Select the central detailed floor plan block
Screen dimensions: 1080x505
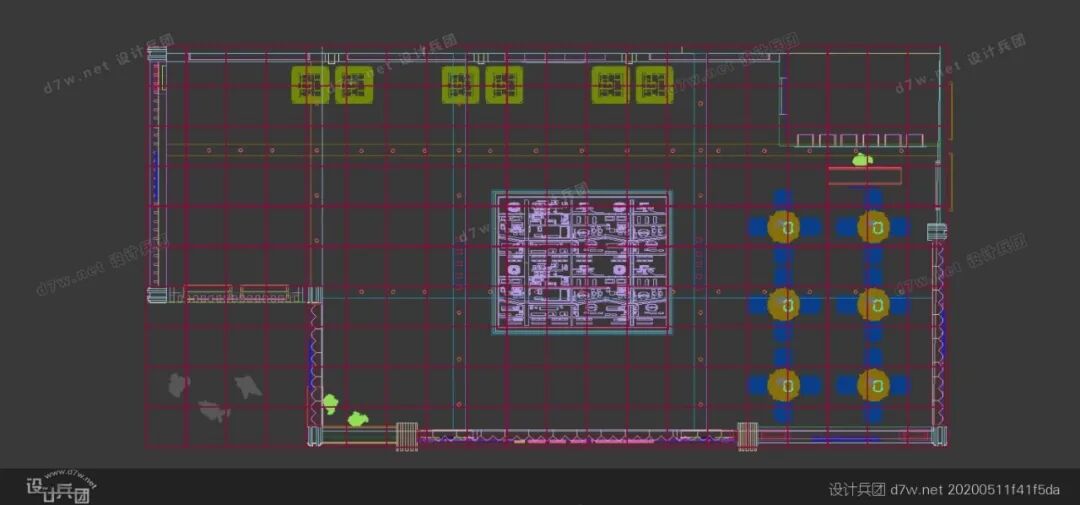(582, 262)
